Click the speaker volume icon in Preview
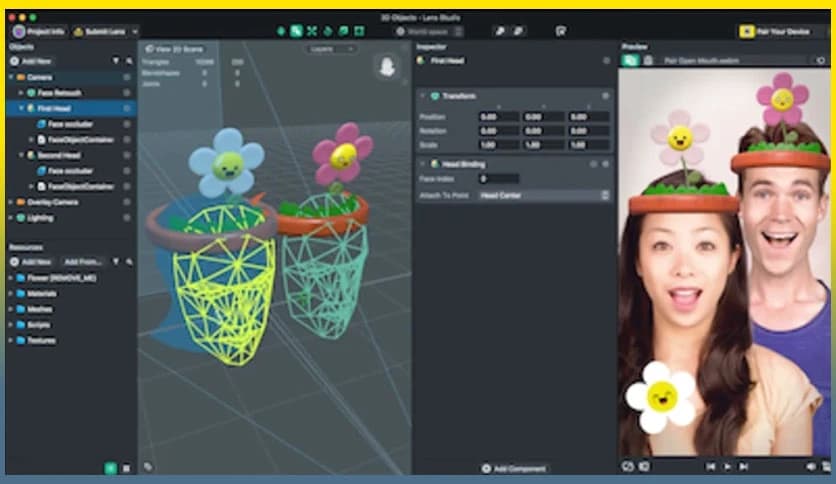The width and height of the screenshot is (836, 484). [810, 466]
